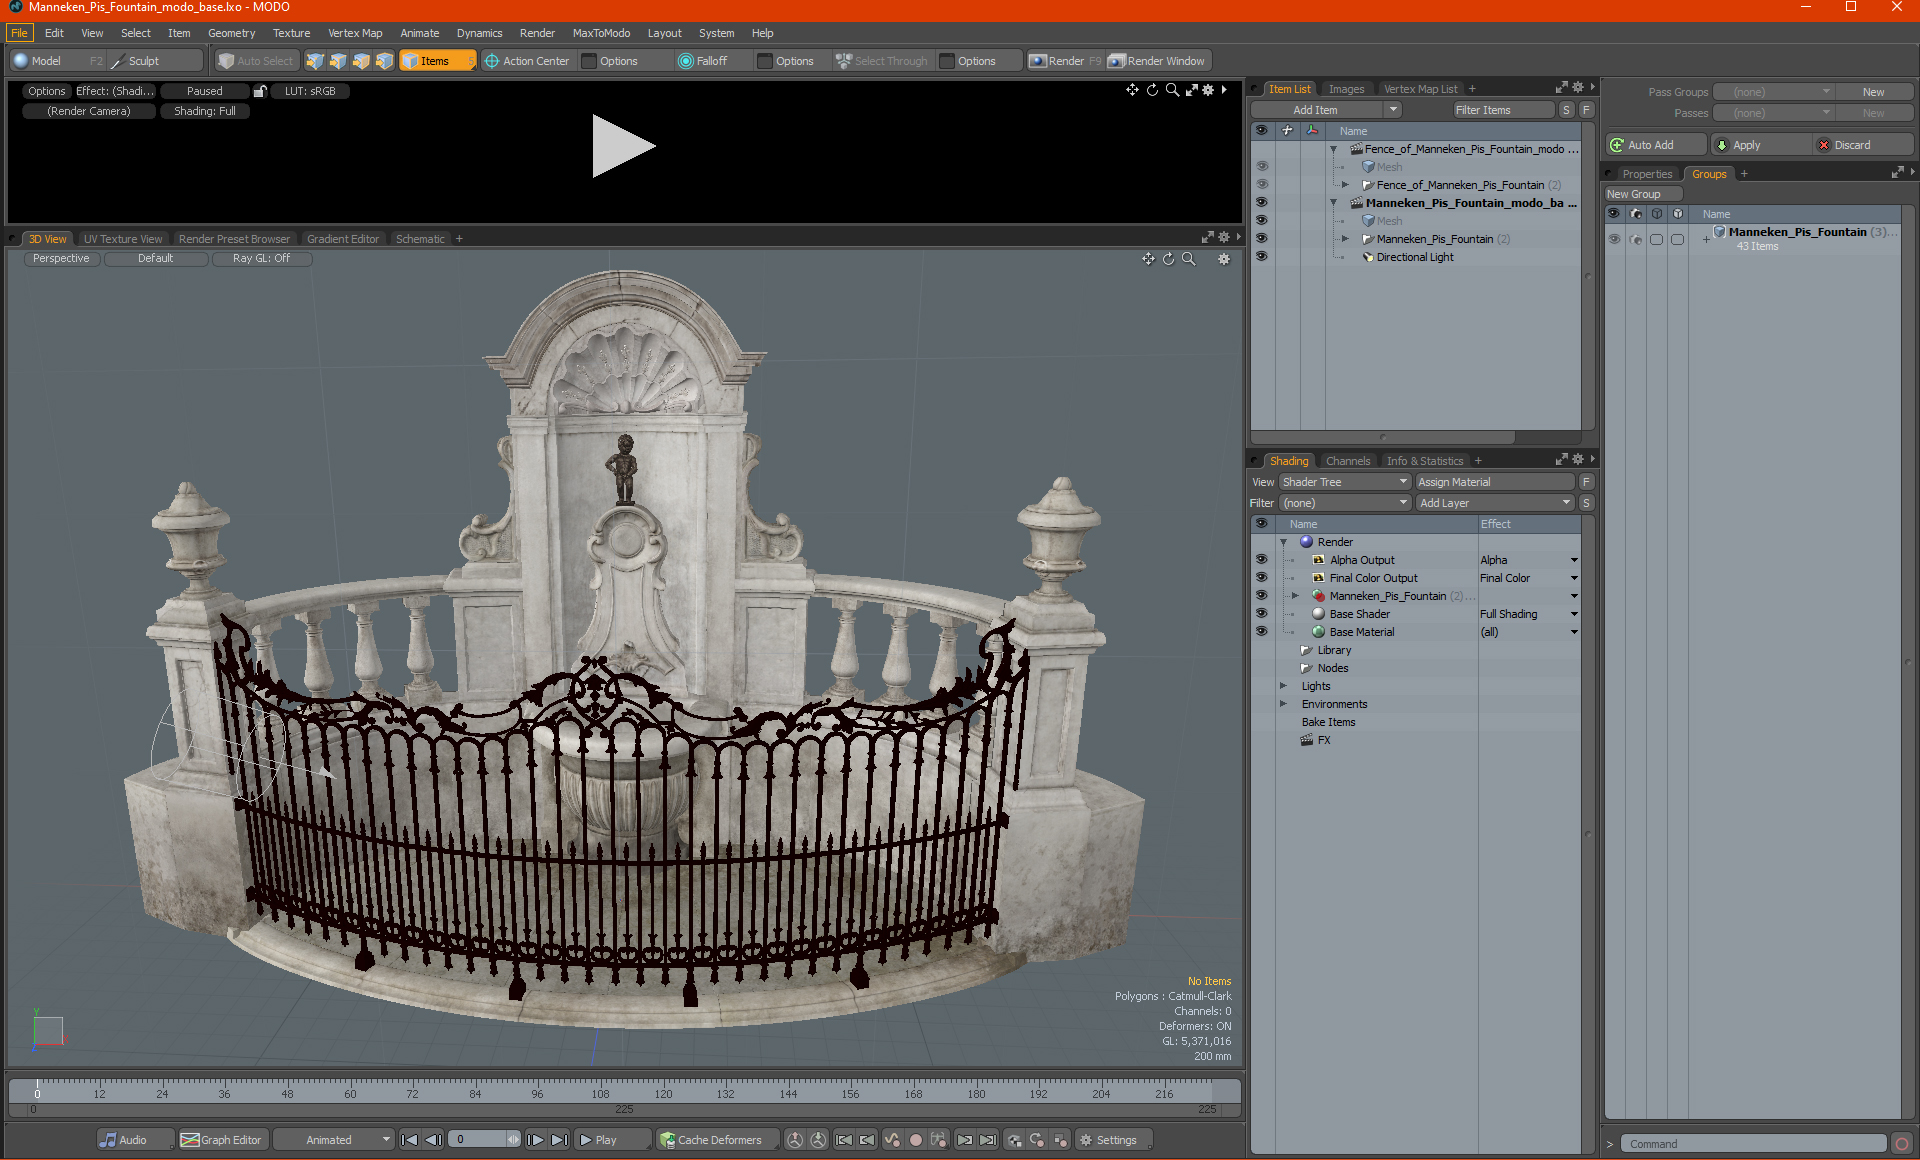Select Materials selection mode icon
Screen dimensions: 1920x1160
[x=384, y=61]
